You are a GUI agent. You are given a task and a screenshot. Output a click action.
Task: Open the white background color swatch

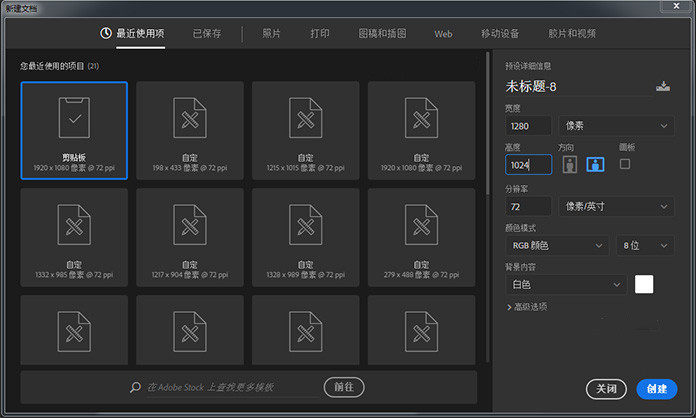[x=644, y=284]
